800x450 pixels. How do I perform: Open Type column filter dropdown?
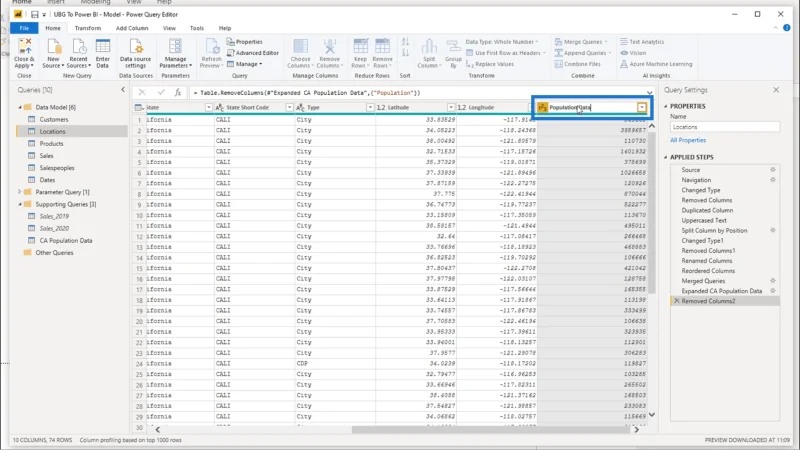click(370, 107)
